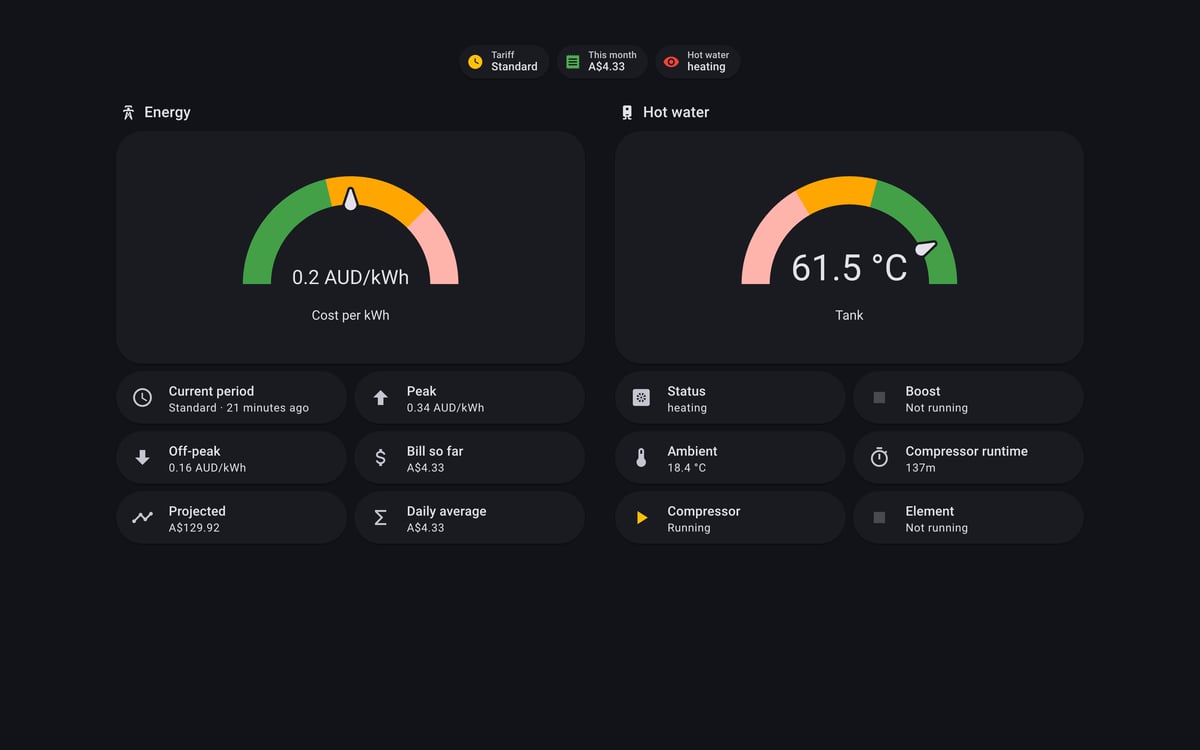Image resolution: width=1200 pixels, height=750 pixels.
Task: Click the A$129.92 Projected value
Action: [x=194, y=528]
